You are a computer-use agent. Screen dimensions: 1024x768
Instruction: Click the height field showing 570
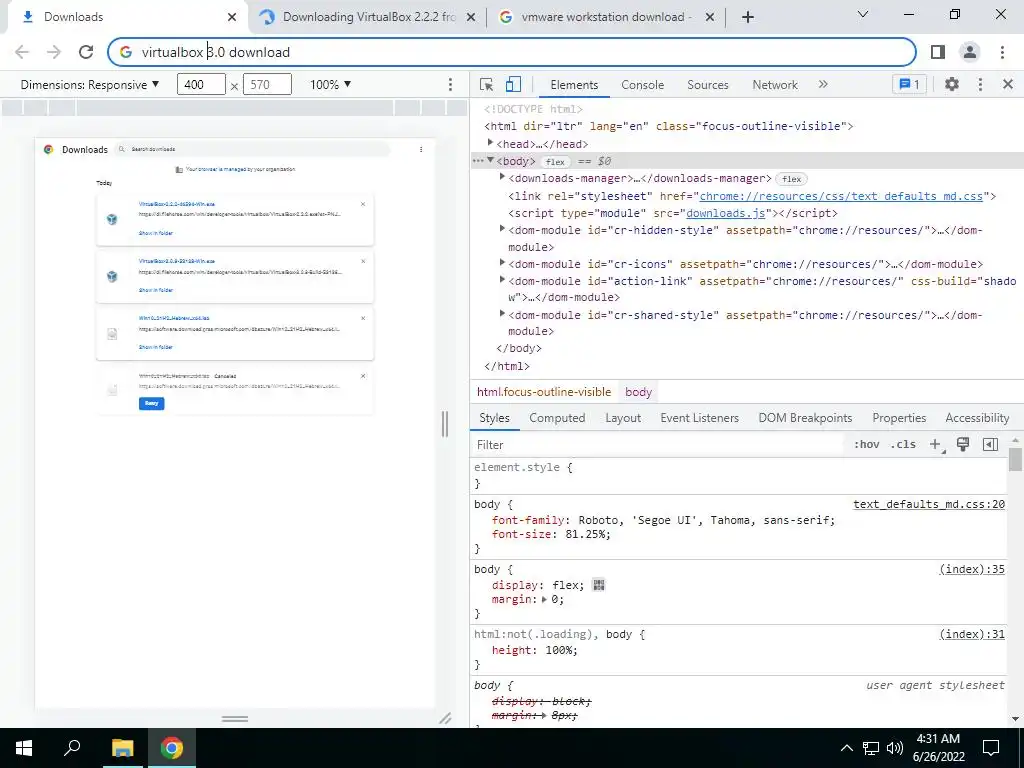click(267, 84)
